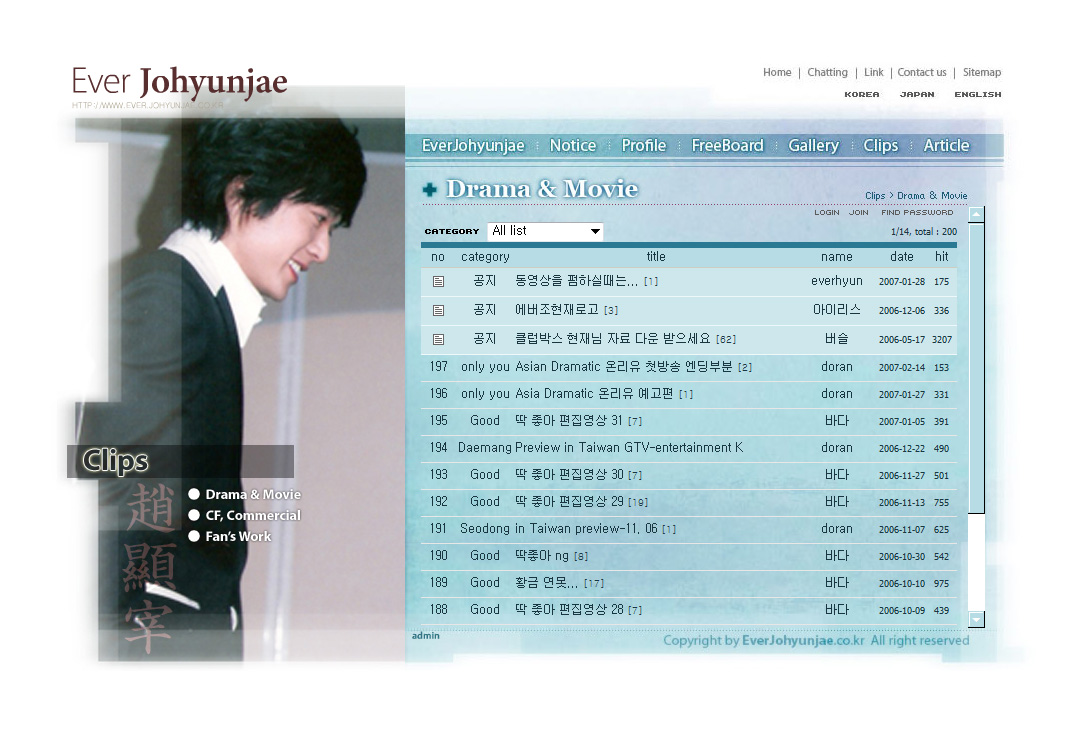Open the Link page in the top-right menu

coord(874,72)
